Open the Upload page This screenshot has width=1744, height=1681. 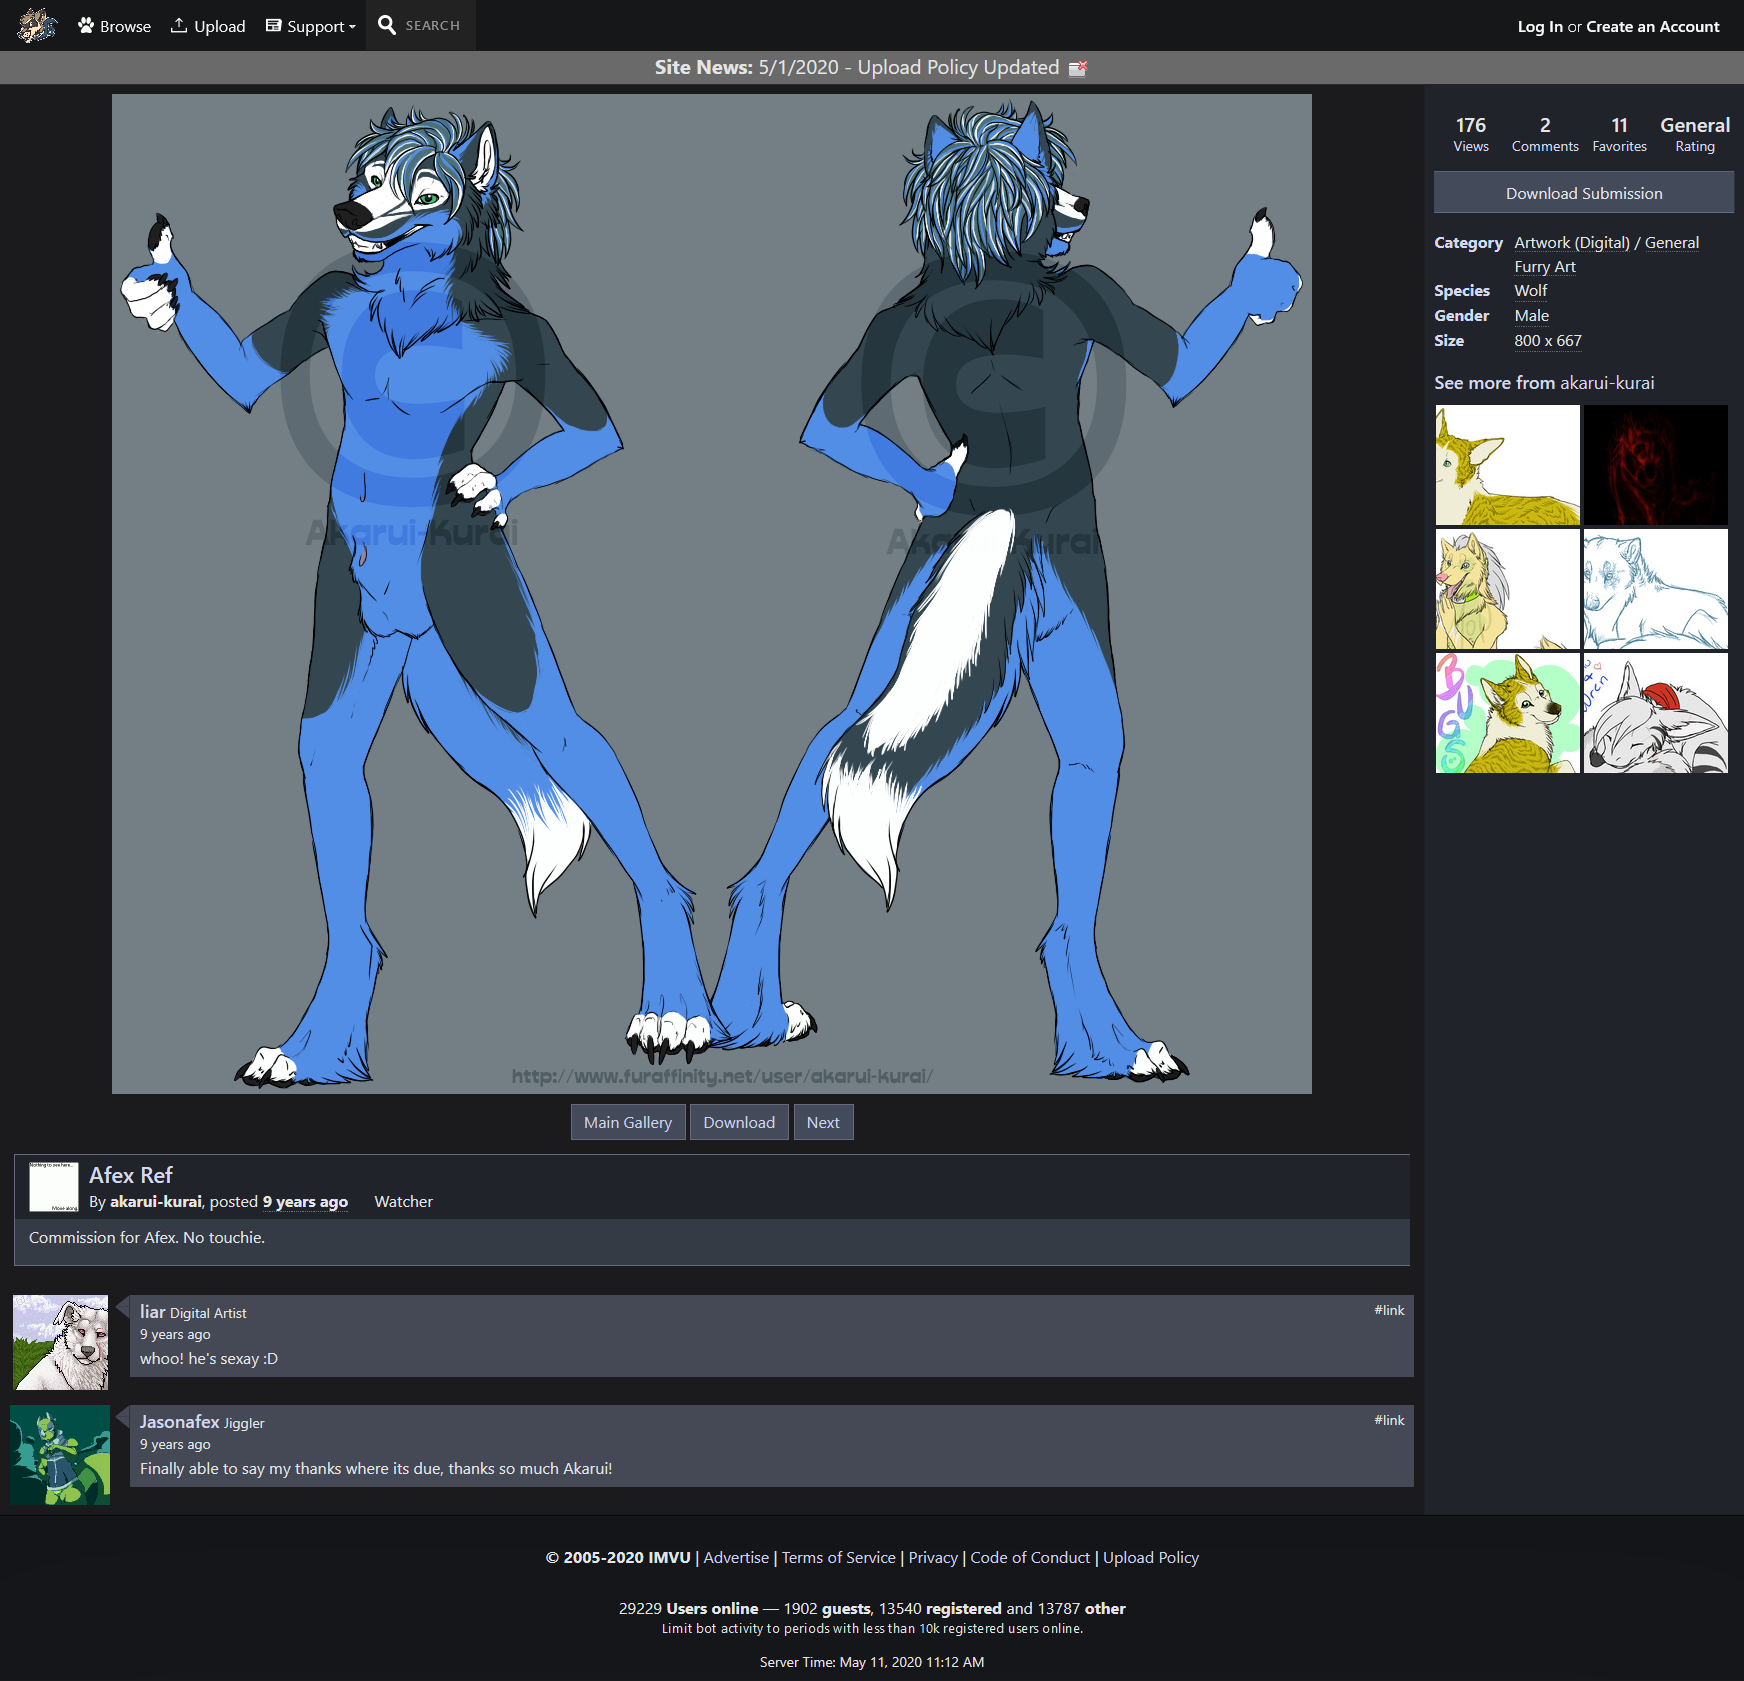pyautogui.click(x=208, y=26)
